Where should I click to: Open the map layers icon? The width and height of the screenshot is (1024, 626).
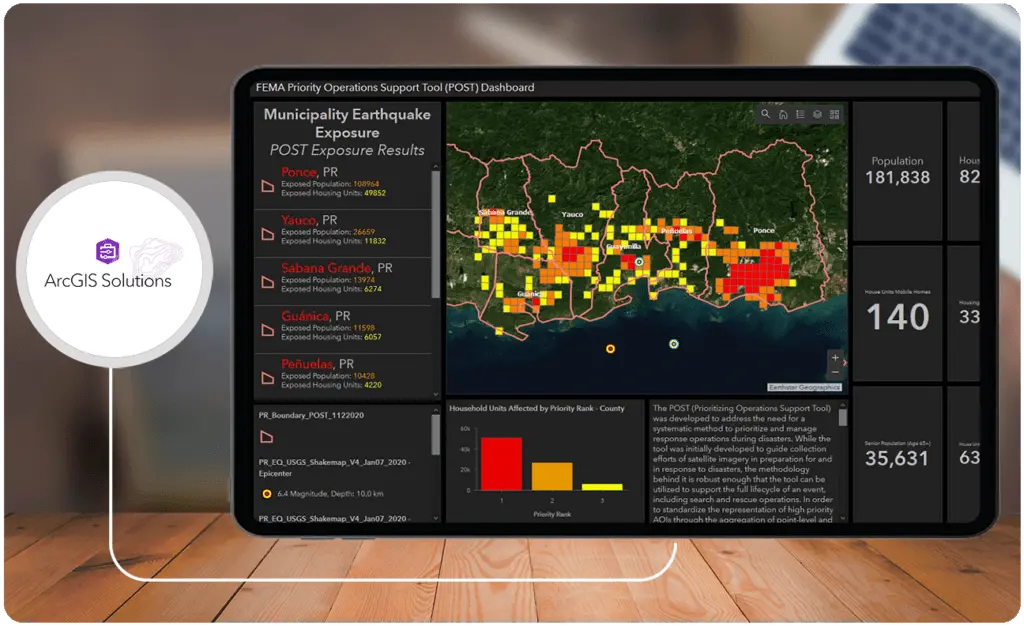pyautogui.click(x=817, y=114)
